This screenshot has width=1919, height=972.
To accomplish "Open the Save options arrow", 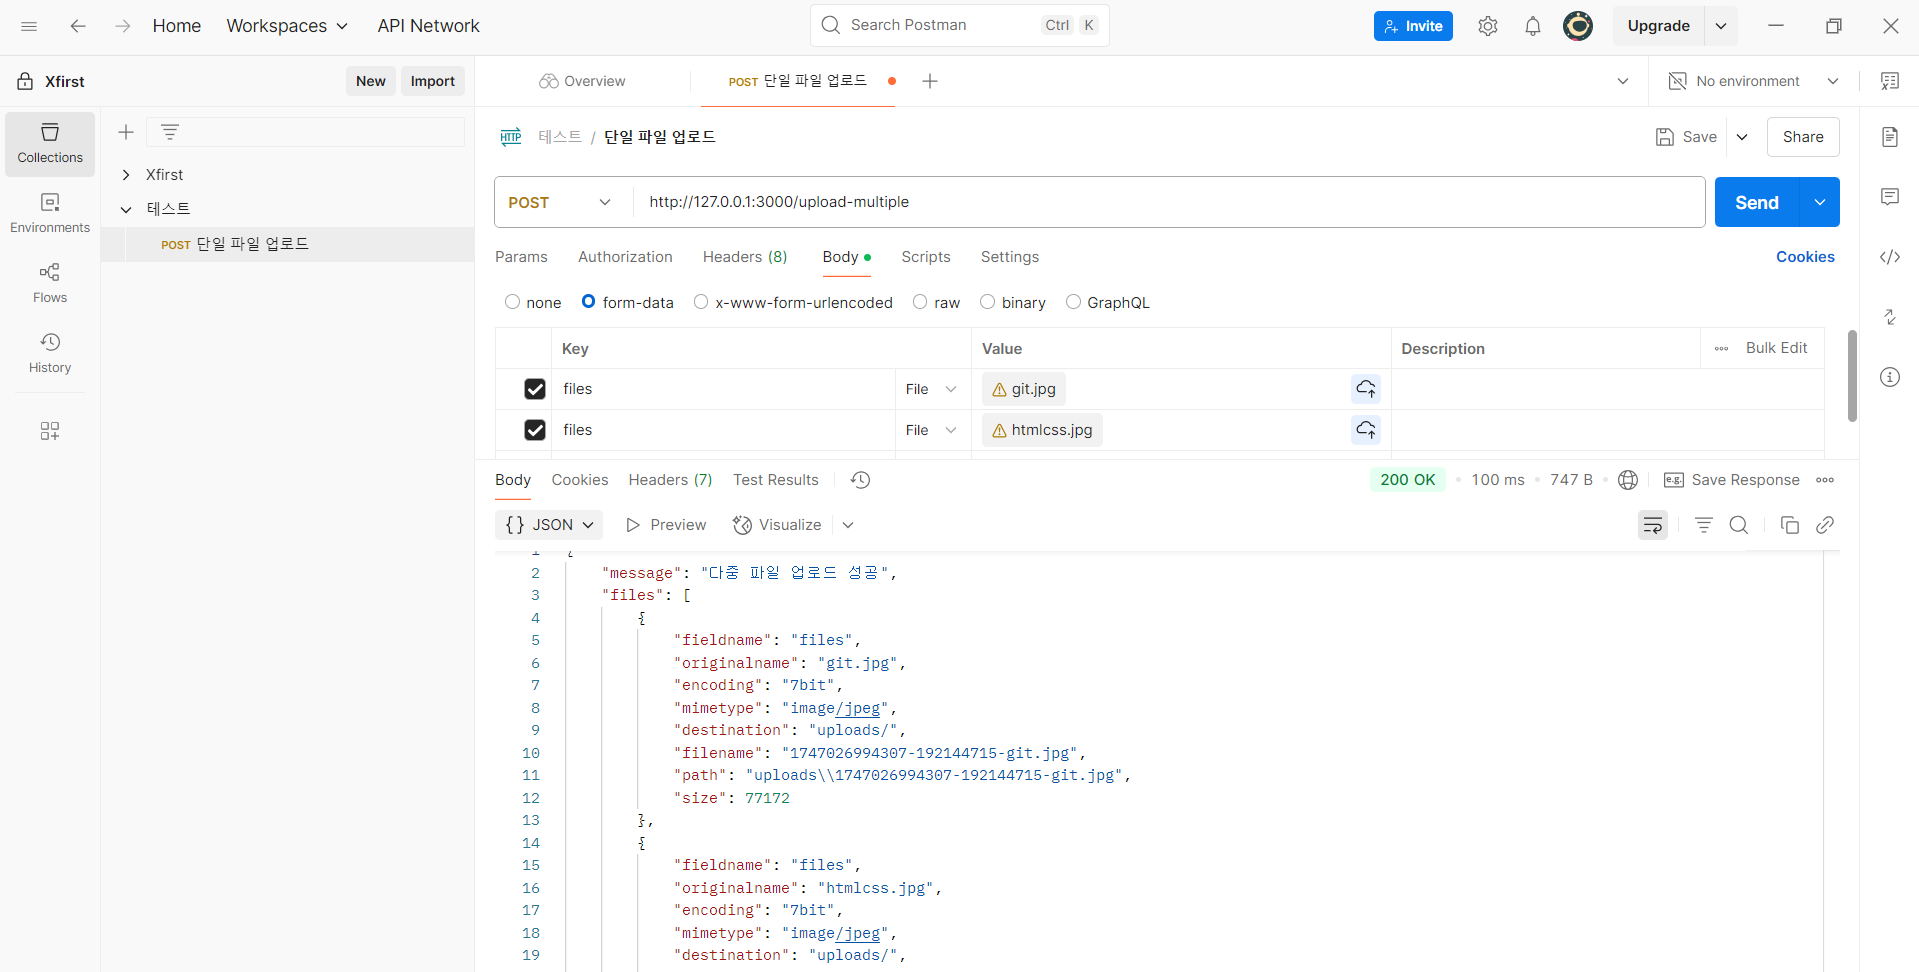I will coord(1742,137).
